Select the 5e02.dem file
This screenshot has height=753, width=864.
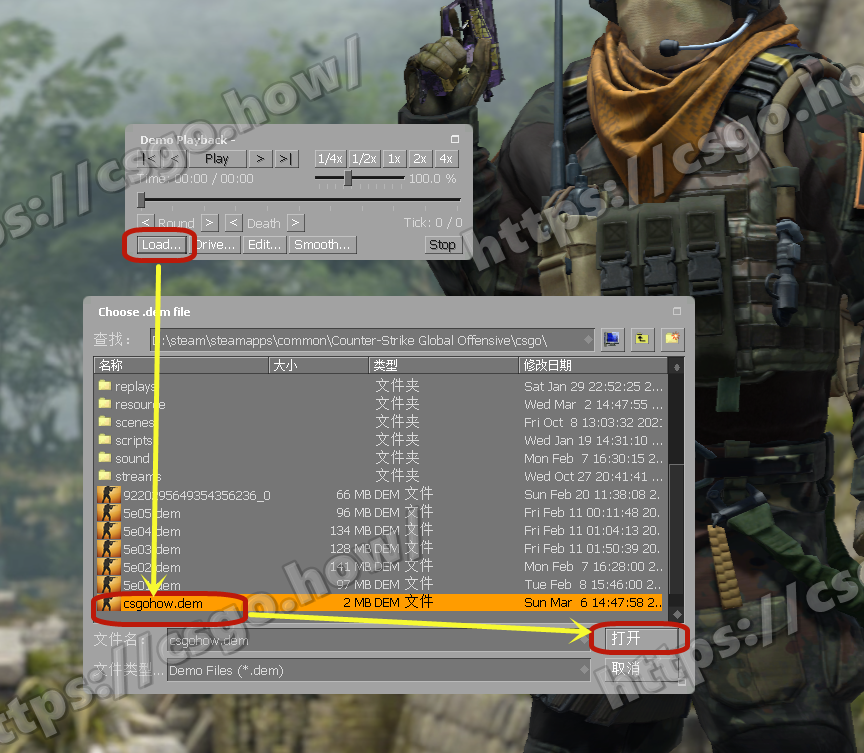(380, 567)
